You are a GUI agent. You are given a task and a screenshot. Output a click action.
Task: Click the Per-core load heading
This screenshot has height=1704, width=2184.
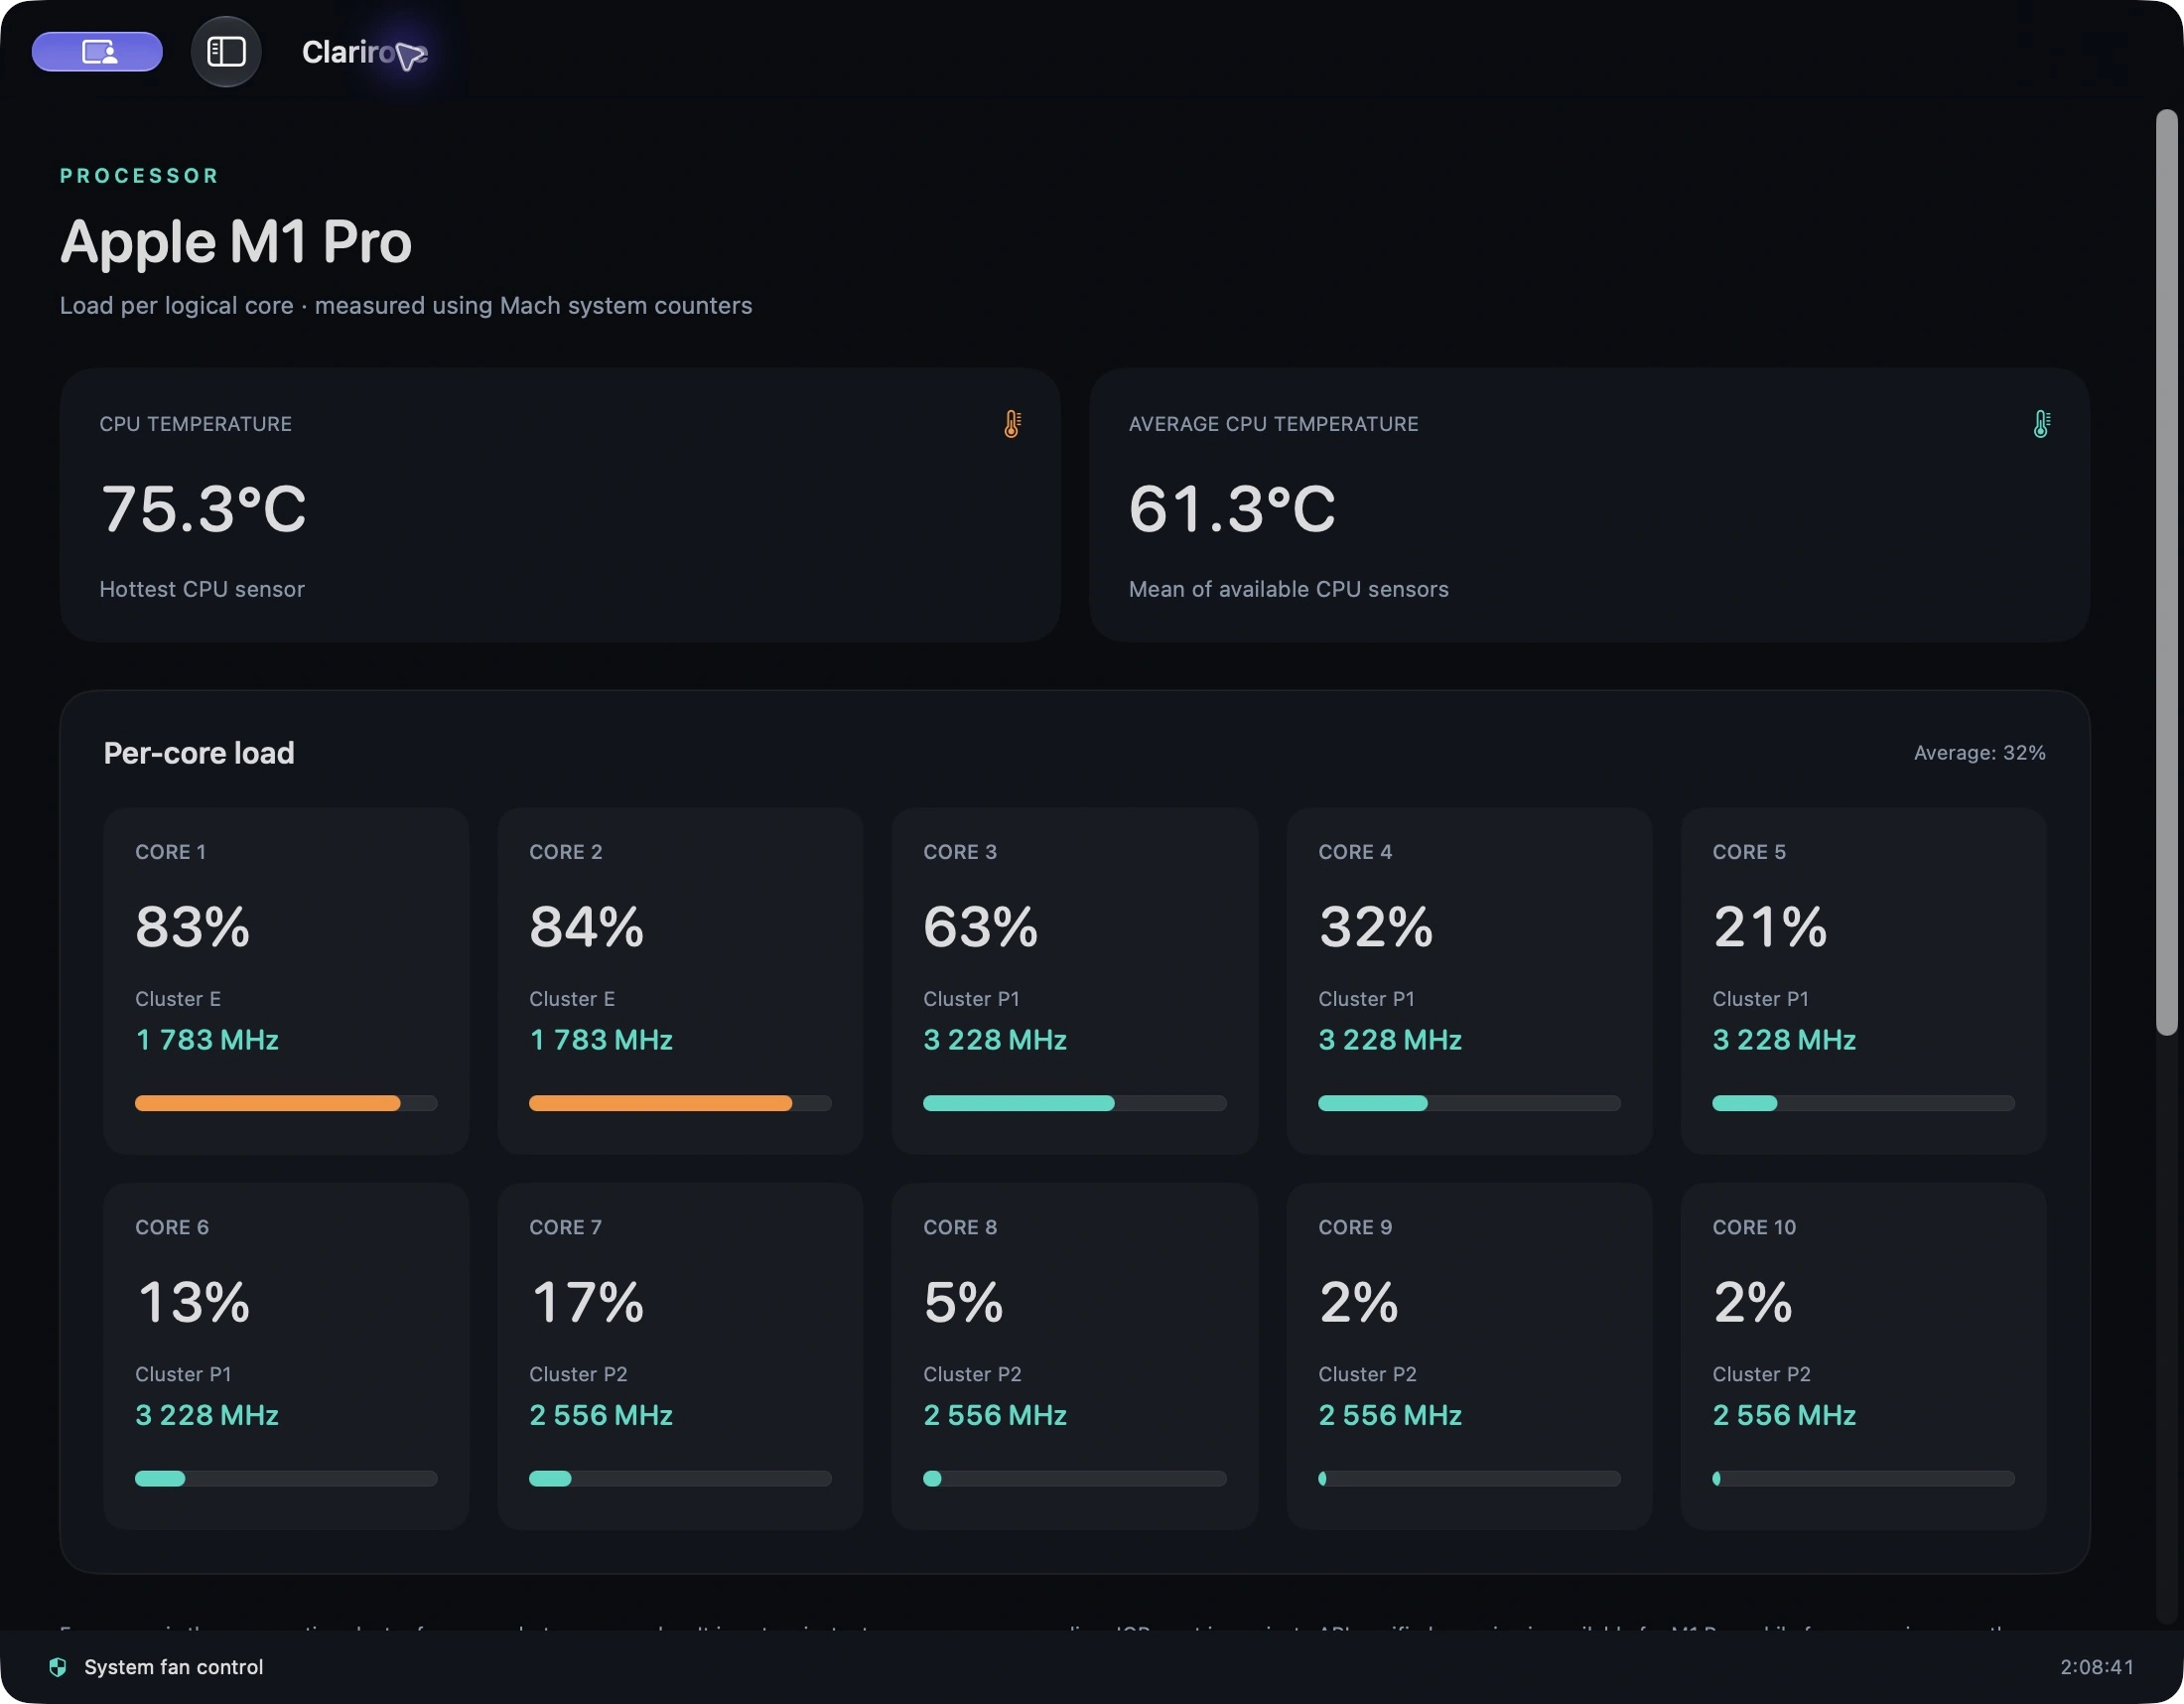(199, 752)
